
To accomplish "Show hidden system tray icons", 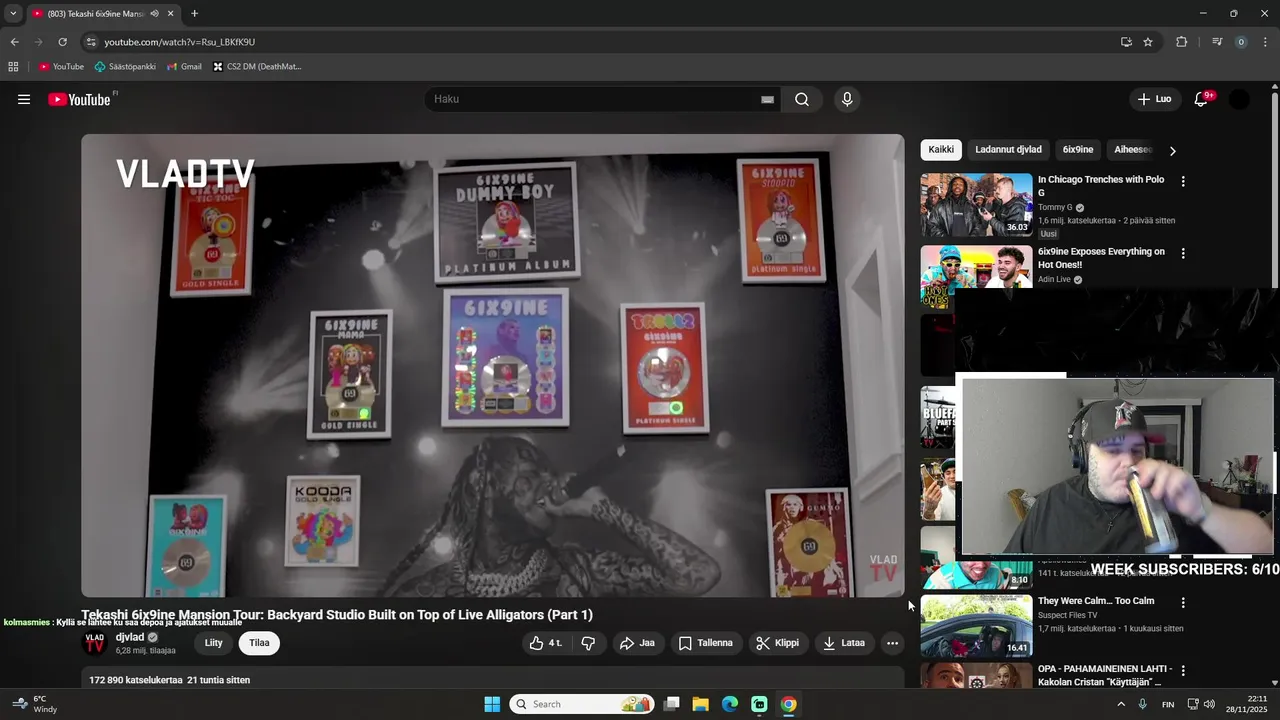I will 1121,704.
